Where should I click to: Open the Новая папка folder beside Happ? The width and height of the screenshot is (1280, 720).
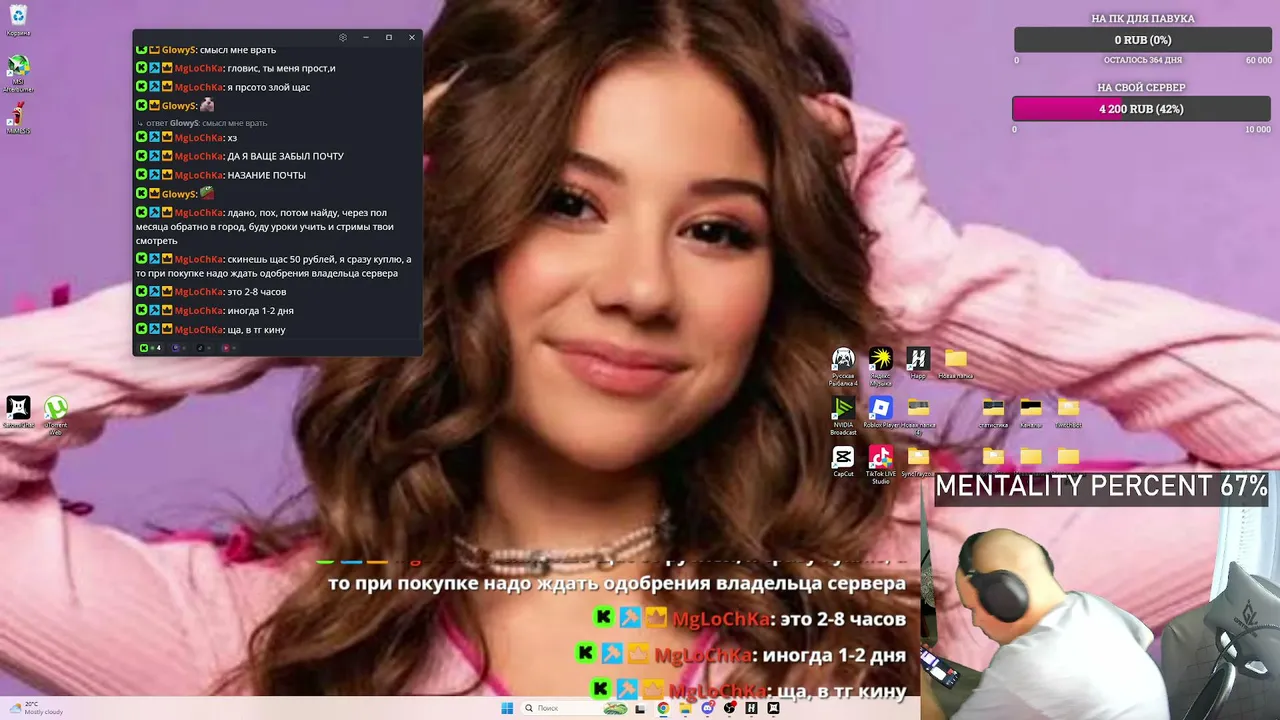point(956,361)
